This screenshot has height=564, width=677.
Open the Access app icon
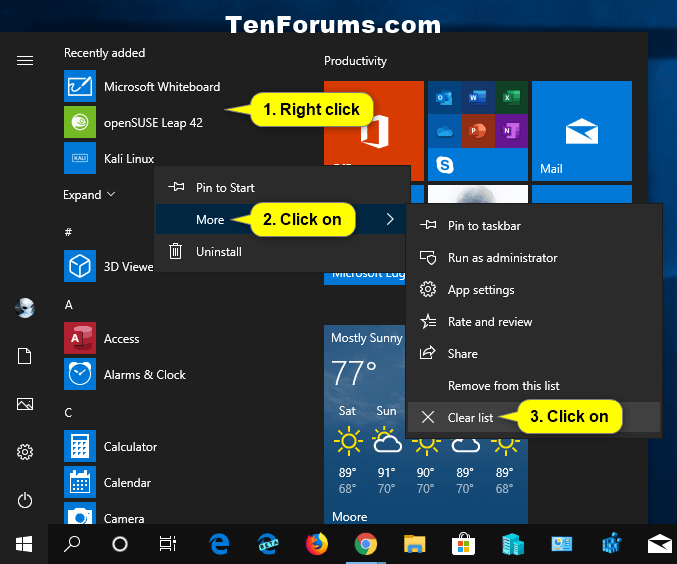click(80, 338)
